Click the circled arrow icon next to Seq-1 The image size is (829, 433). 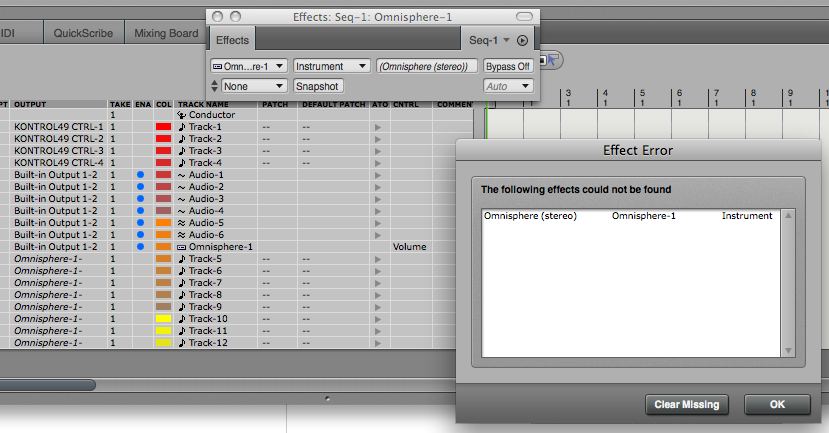[522, 40]
